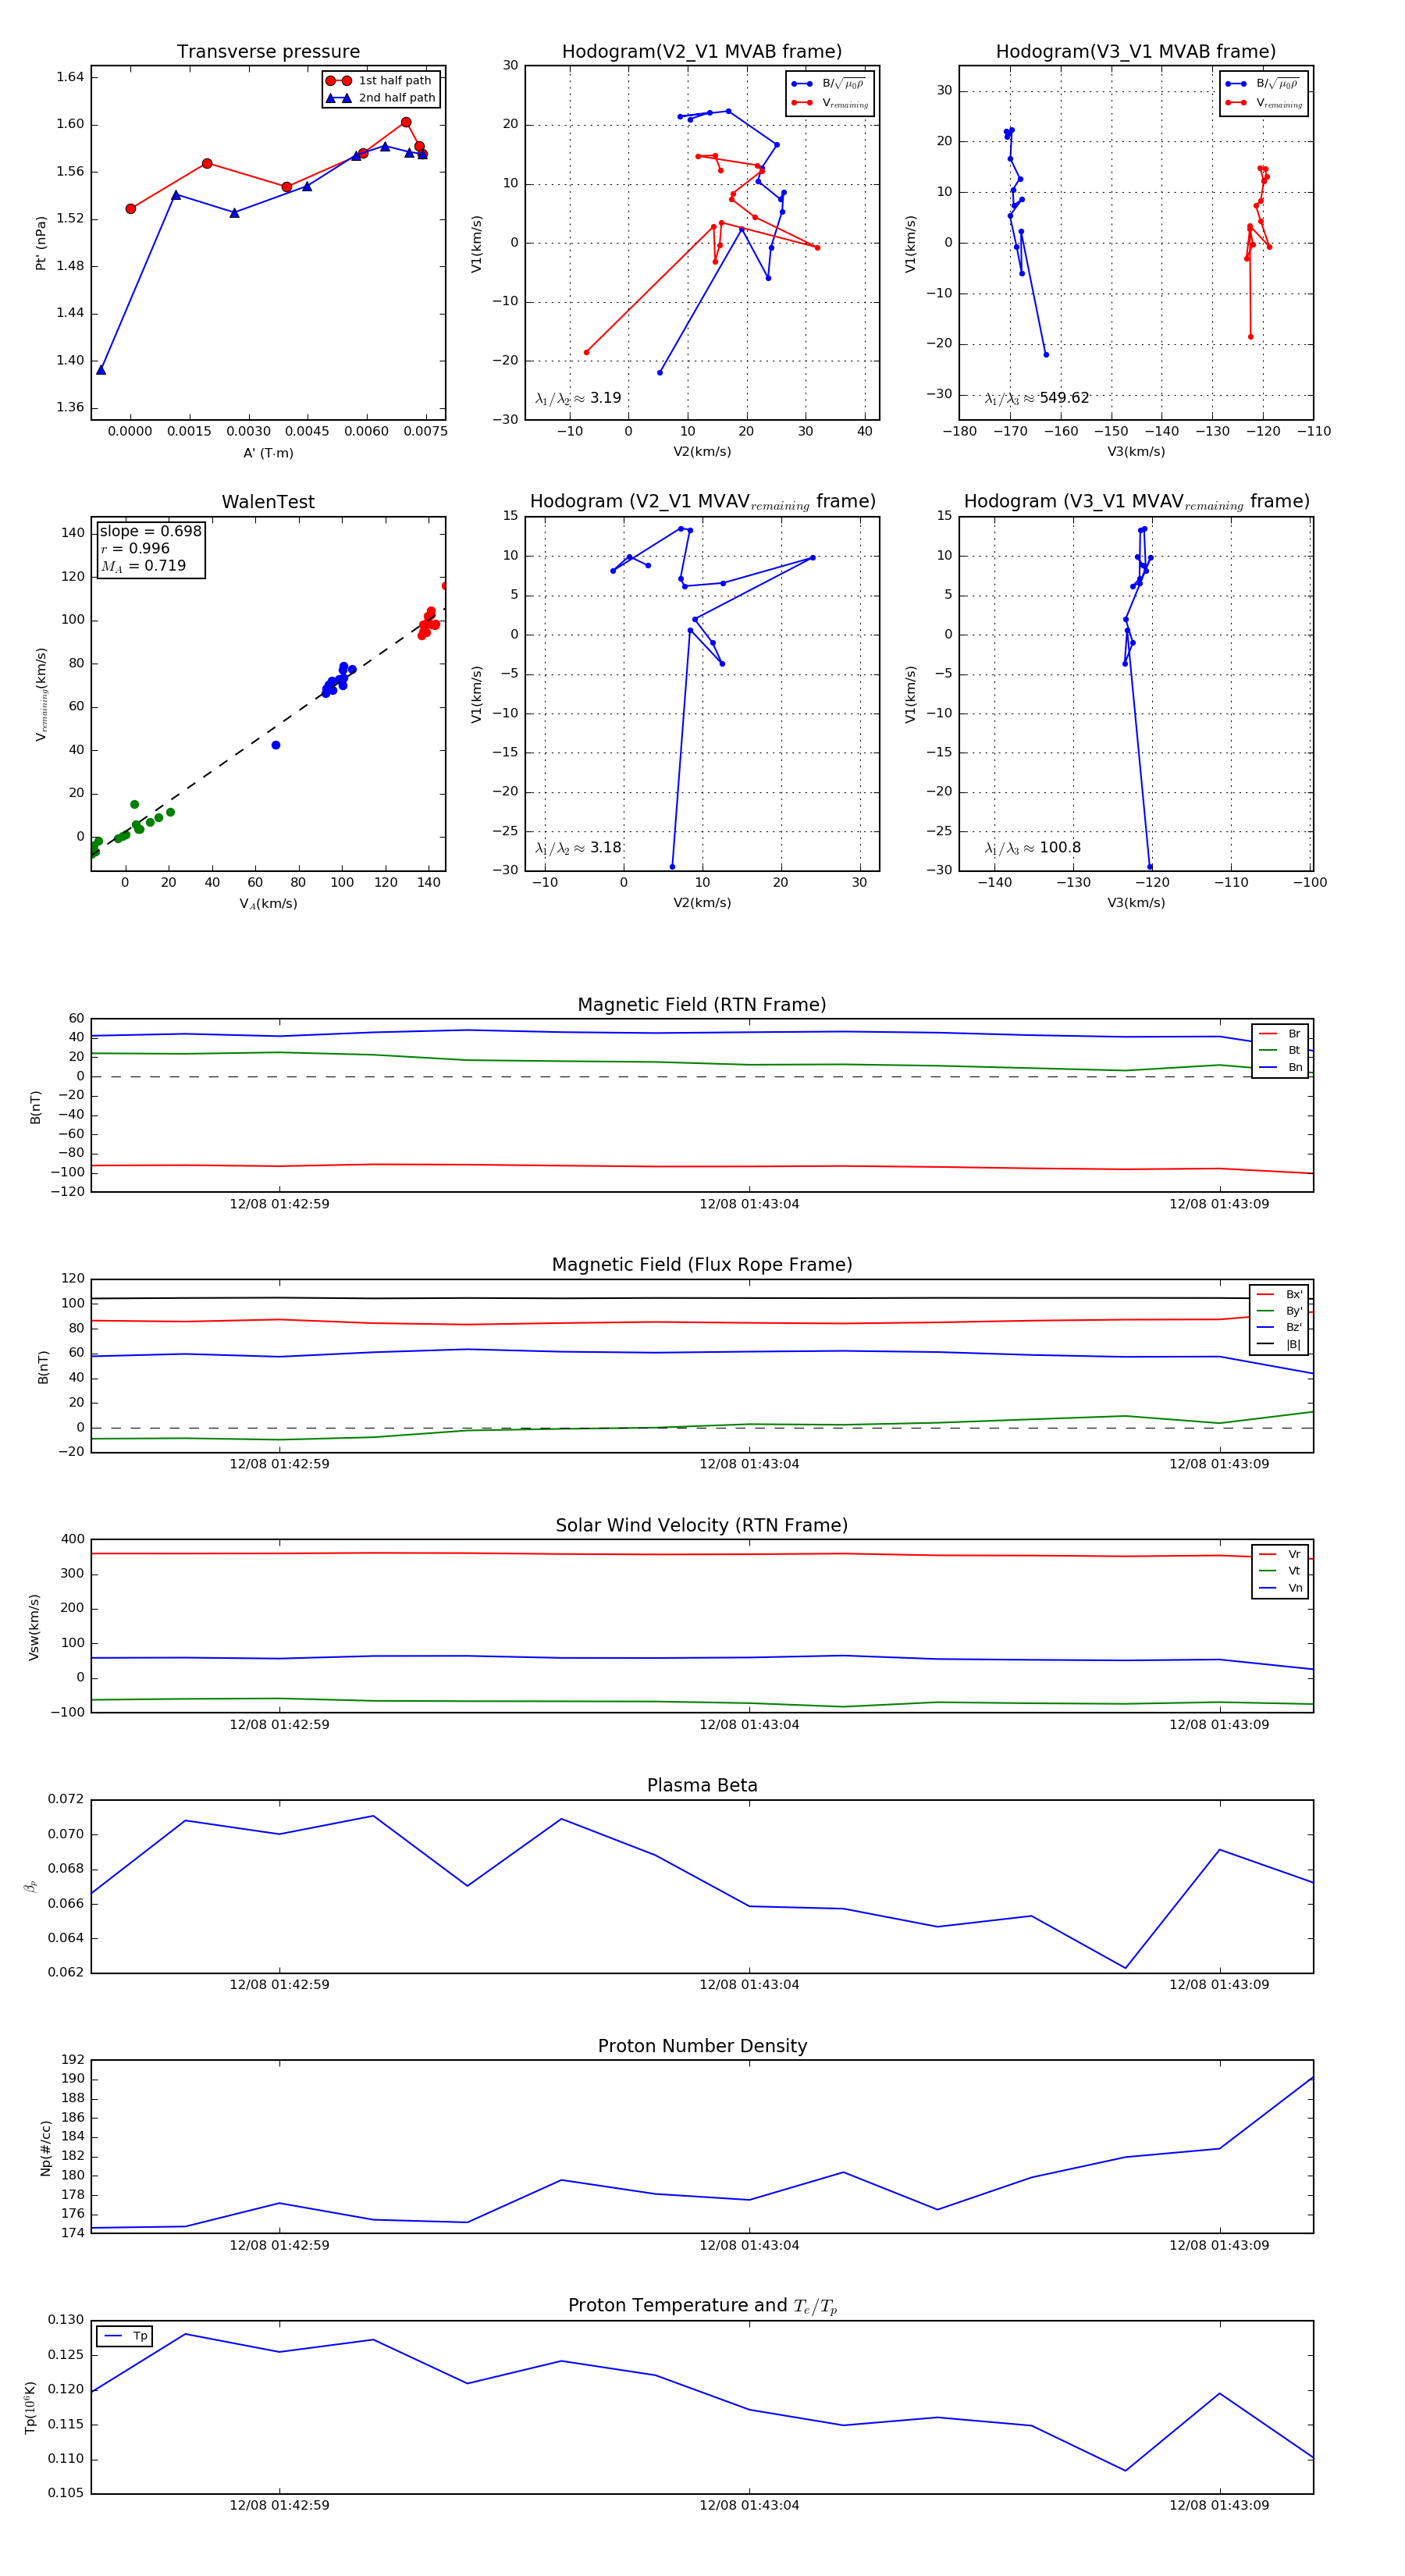The width and height of the screenshot is (1405, 2576).
Task: Select the Br legend entry
Action: (x=1280, y=1034)
